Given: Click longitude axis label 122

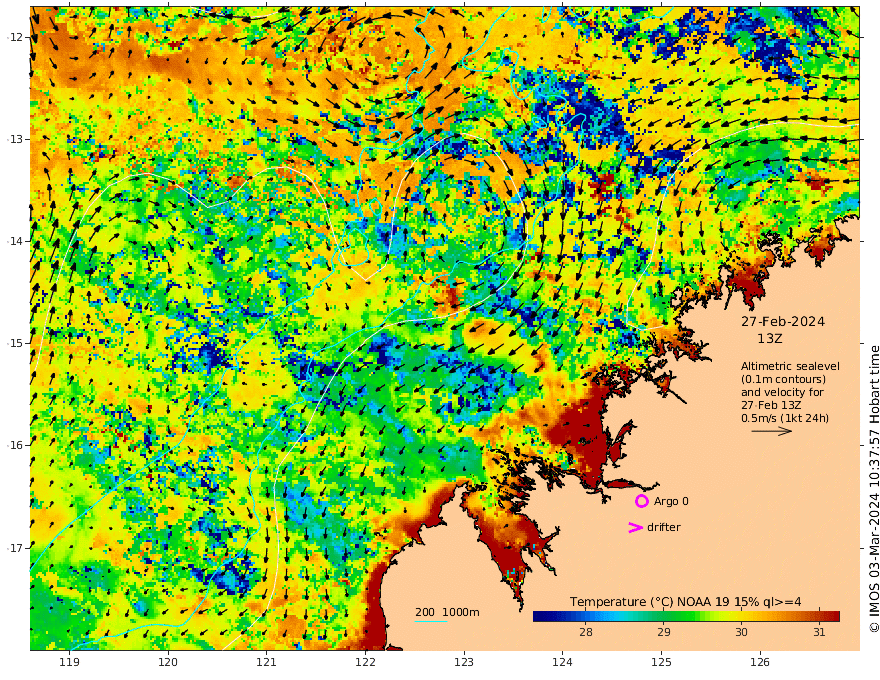Looking at the screenshot, I should 365,662.
